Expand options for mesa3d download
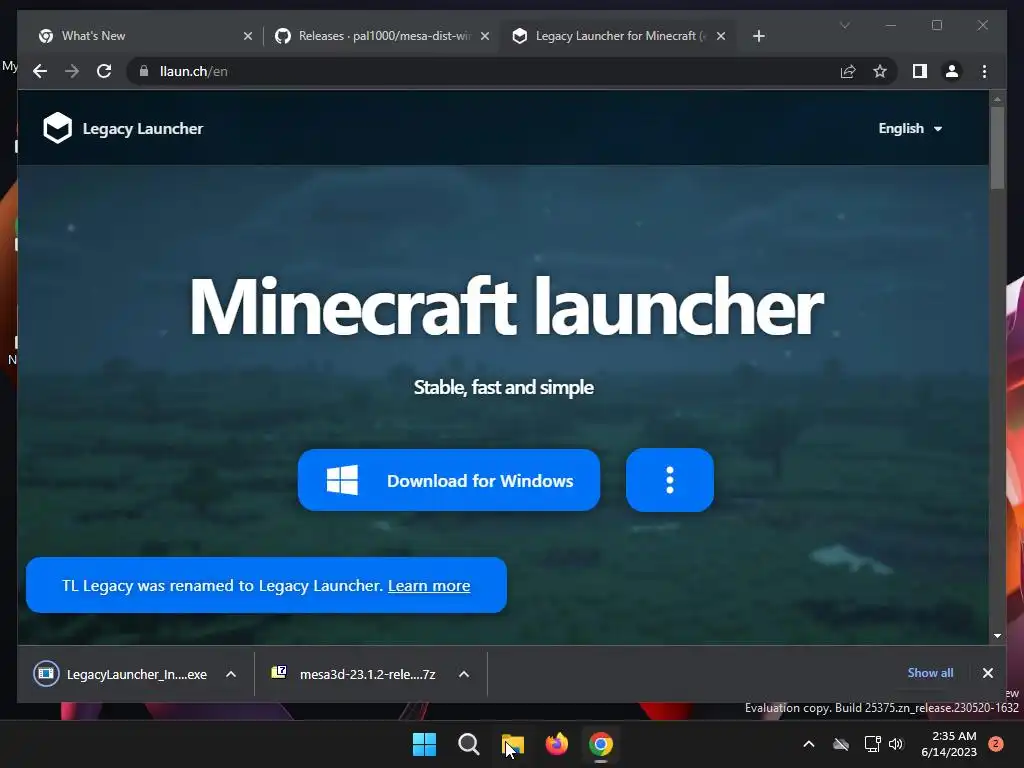This screenshot has width=1024, height=768. [464, 674]
